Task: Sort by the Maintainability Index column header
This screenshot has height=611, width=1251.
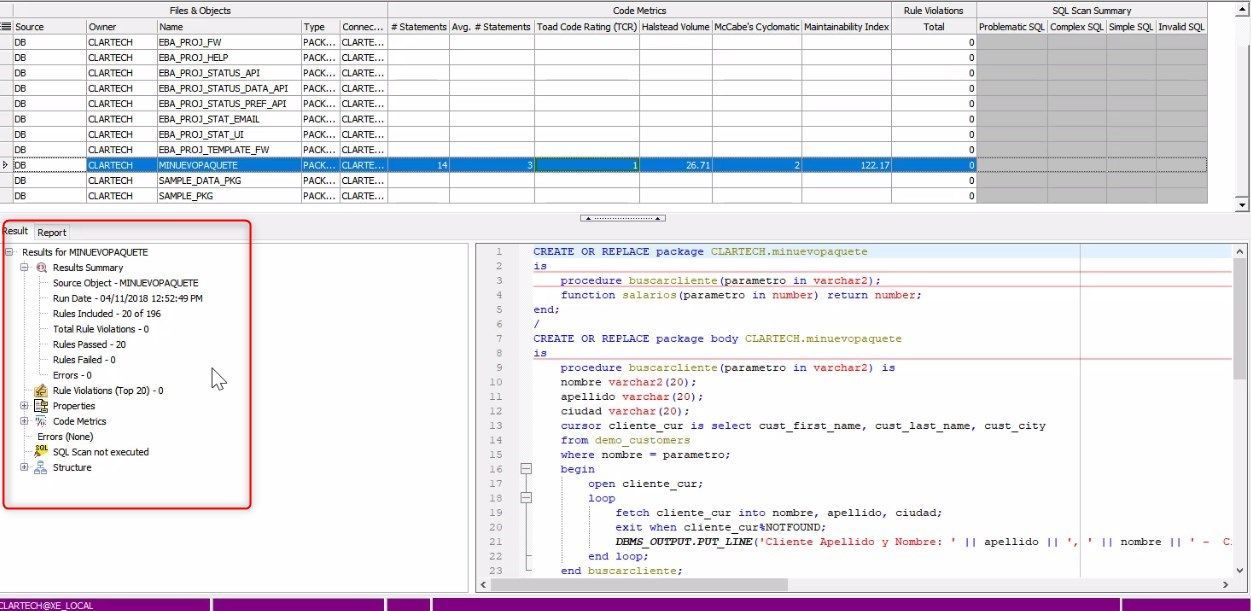Action: pos(847,27)
